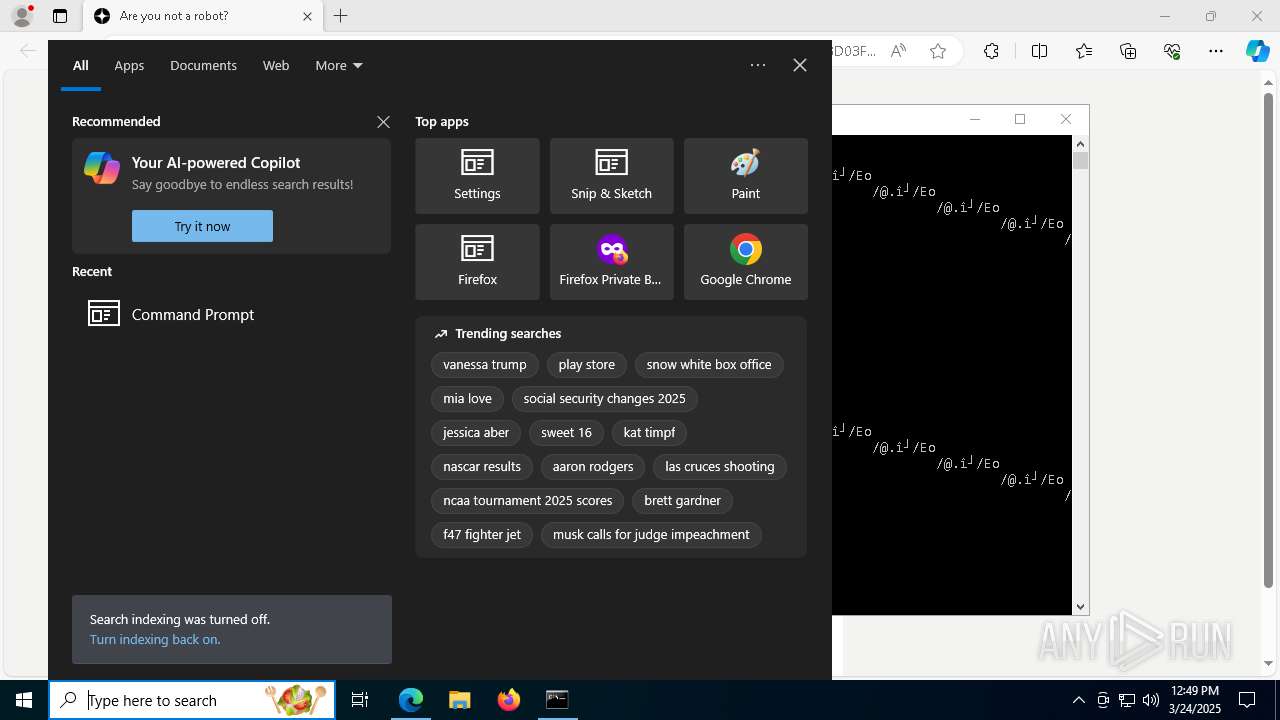Open Edge Settings and more menu
Screen dimensions: 1280x720
pos(1216,51)
